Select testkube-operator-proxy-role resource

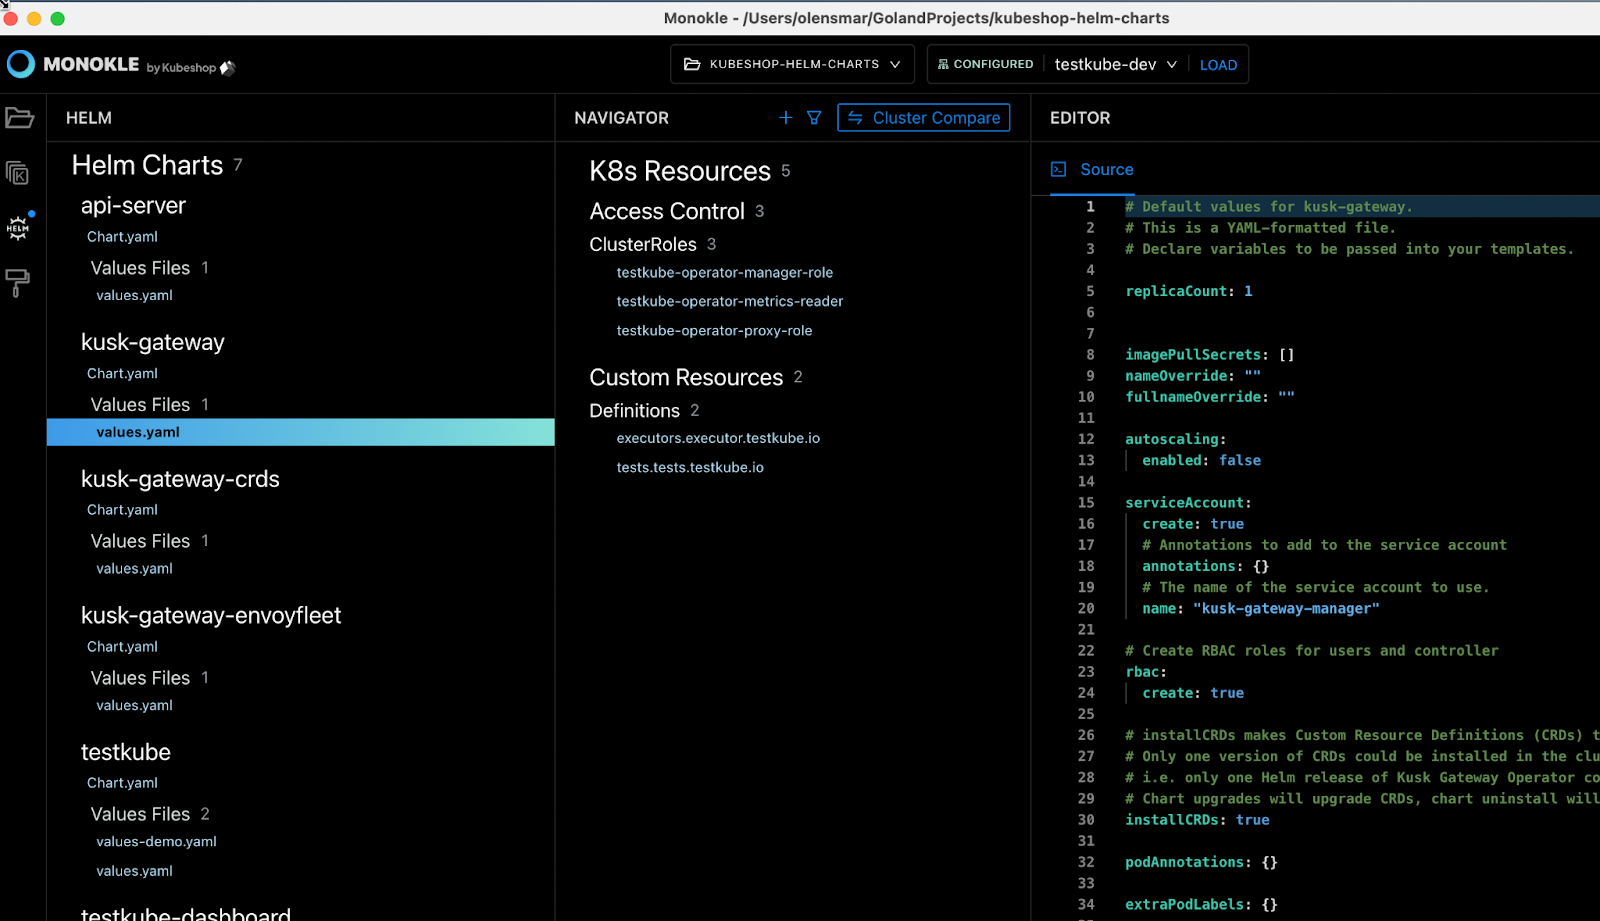coord(714,331)
